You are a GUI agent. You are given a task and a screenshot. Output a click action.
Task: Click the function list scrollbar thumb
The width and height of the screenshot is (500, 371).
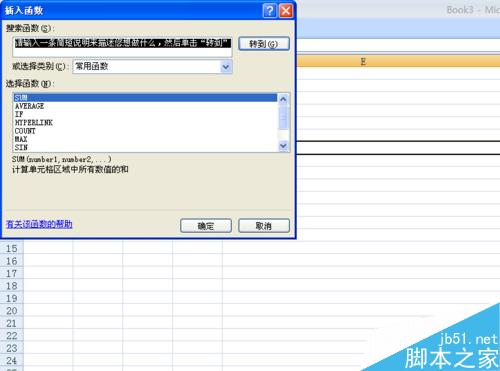pos(283,117)
